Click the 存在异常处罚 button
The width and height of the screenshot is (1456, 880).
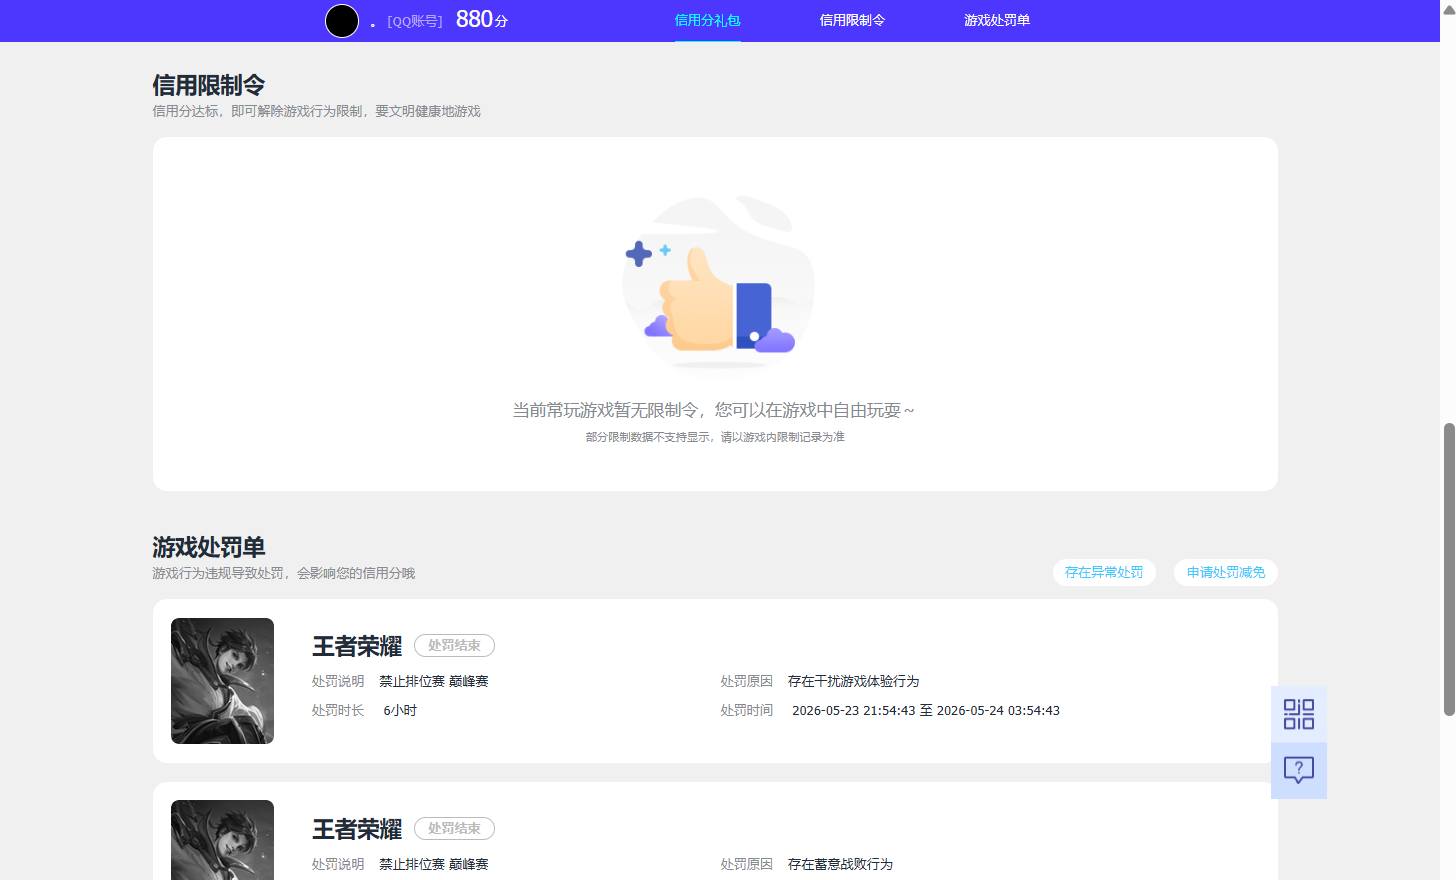1104,572
